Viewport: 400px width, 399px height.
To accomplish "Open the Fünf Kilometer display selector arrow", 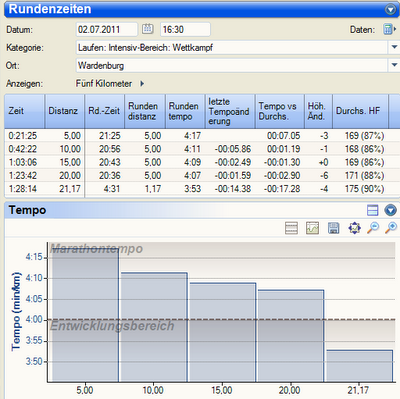I will coord(142,84).
